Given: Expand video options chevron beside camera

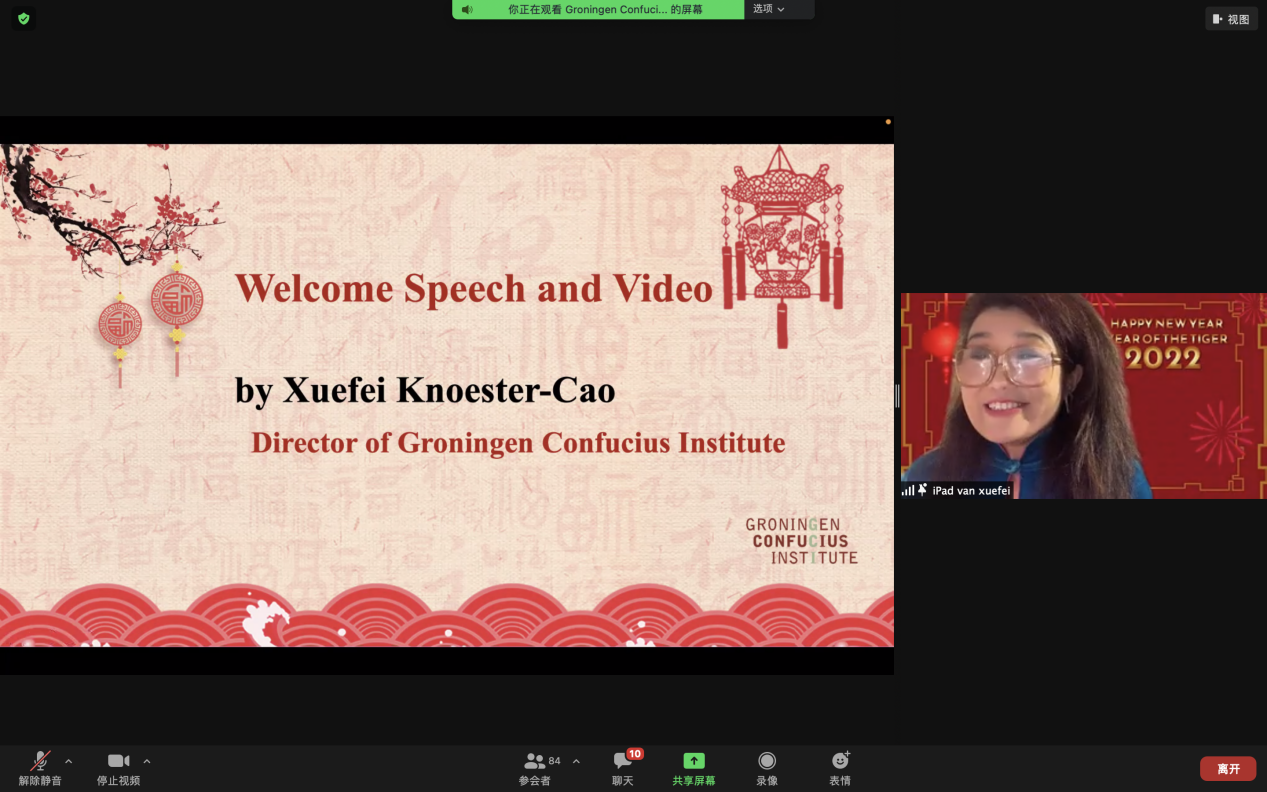Looking at the screenshot, I should pos(147,762).
